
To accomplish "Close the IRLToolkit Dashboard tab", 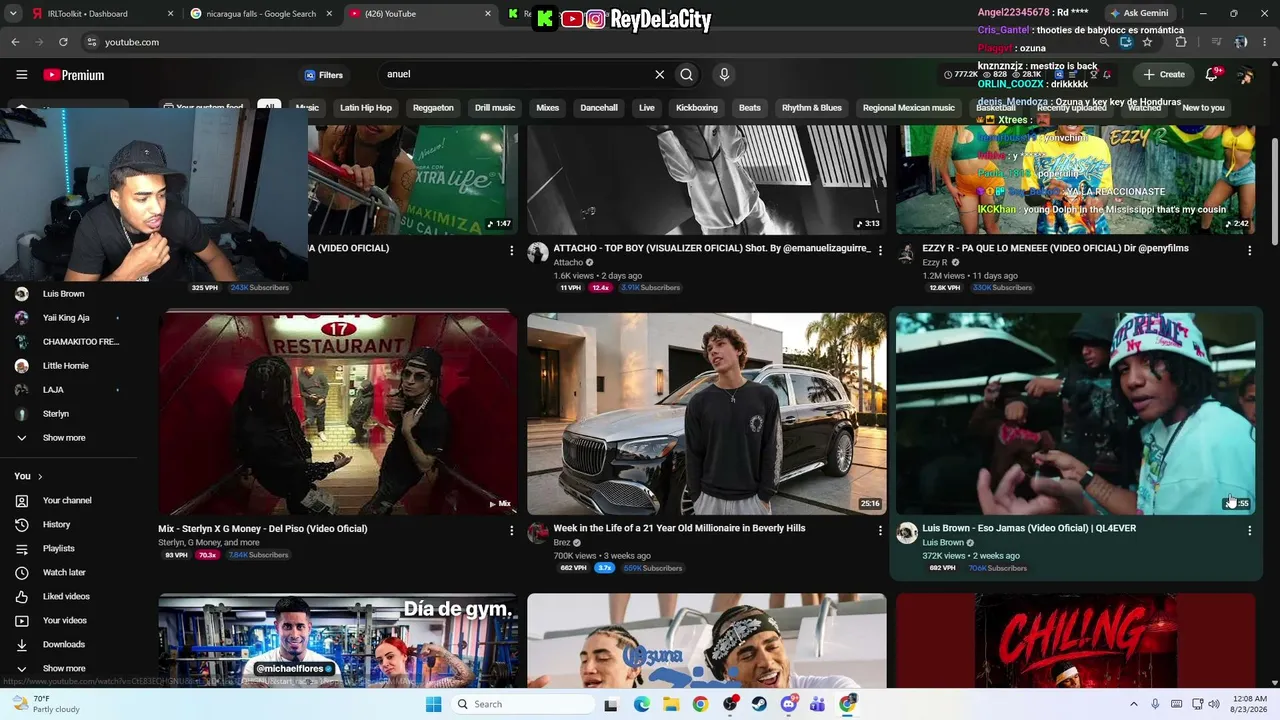I will (171, 14).
